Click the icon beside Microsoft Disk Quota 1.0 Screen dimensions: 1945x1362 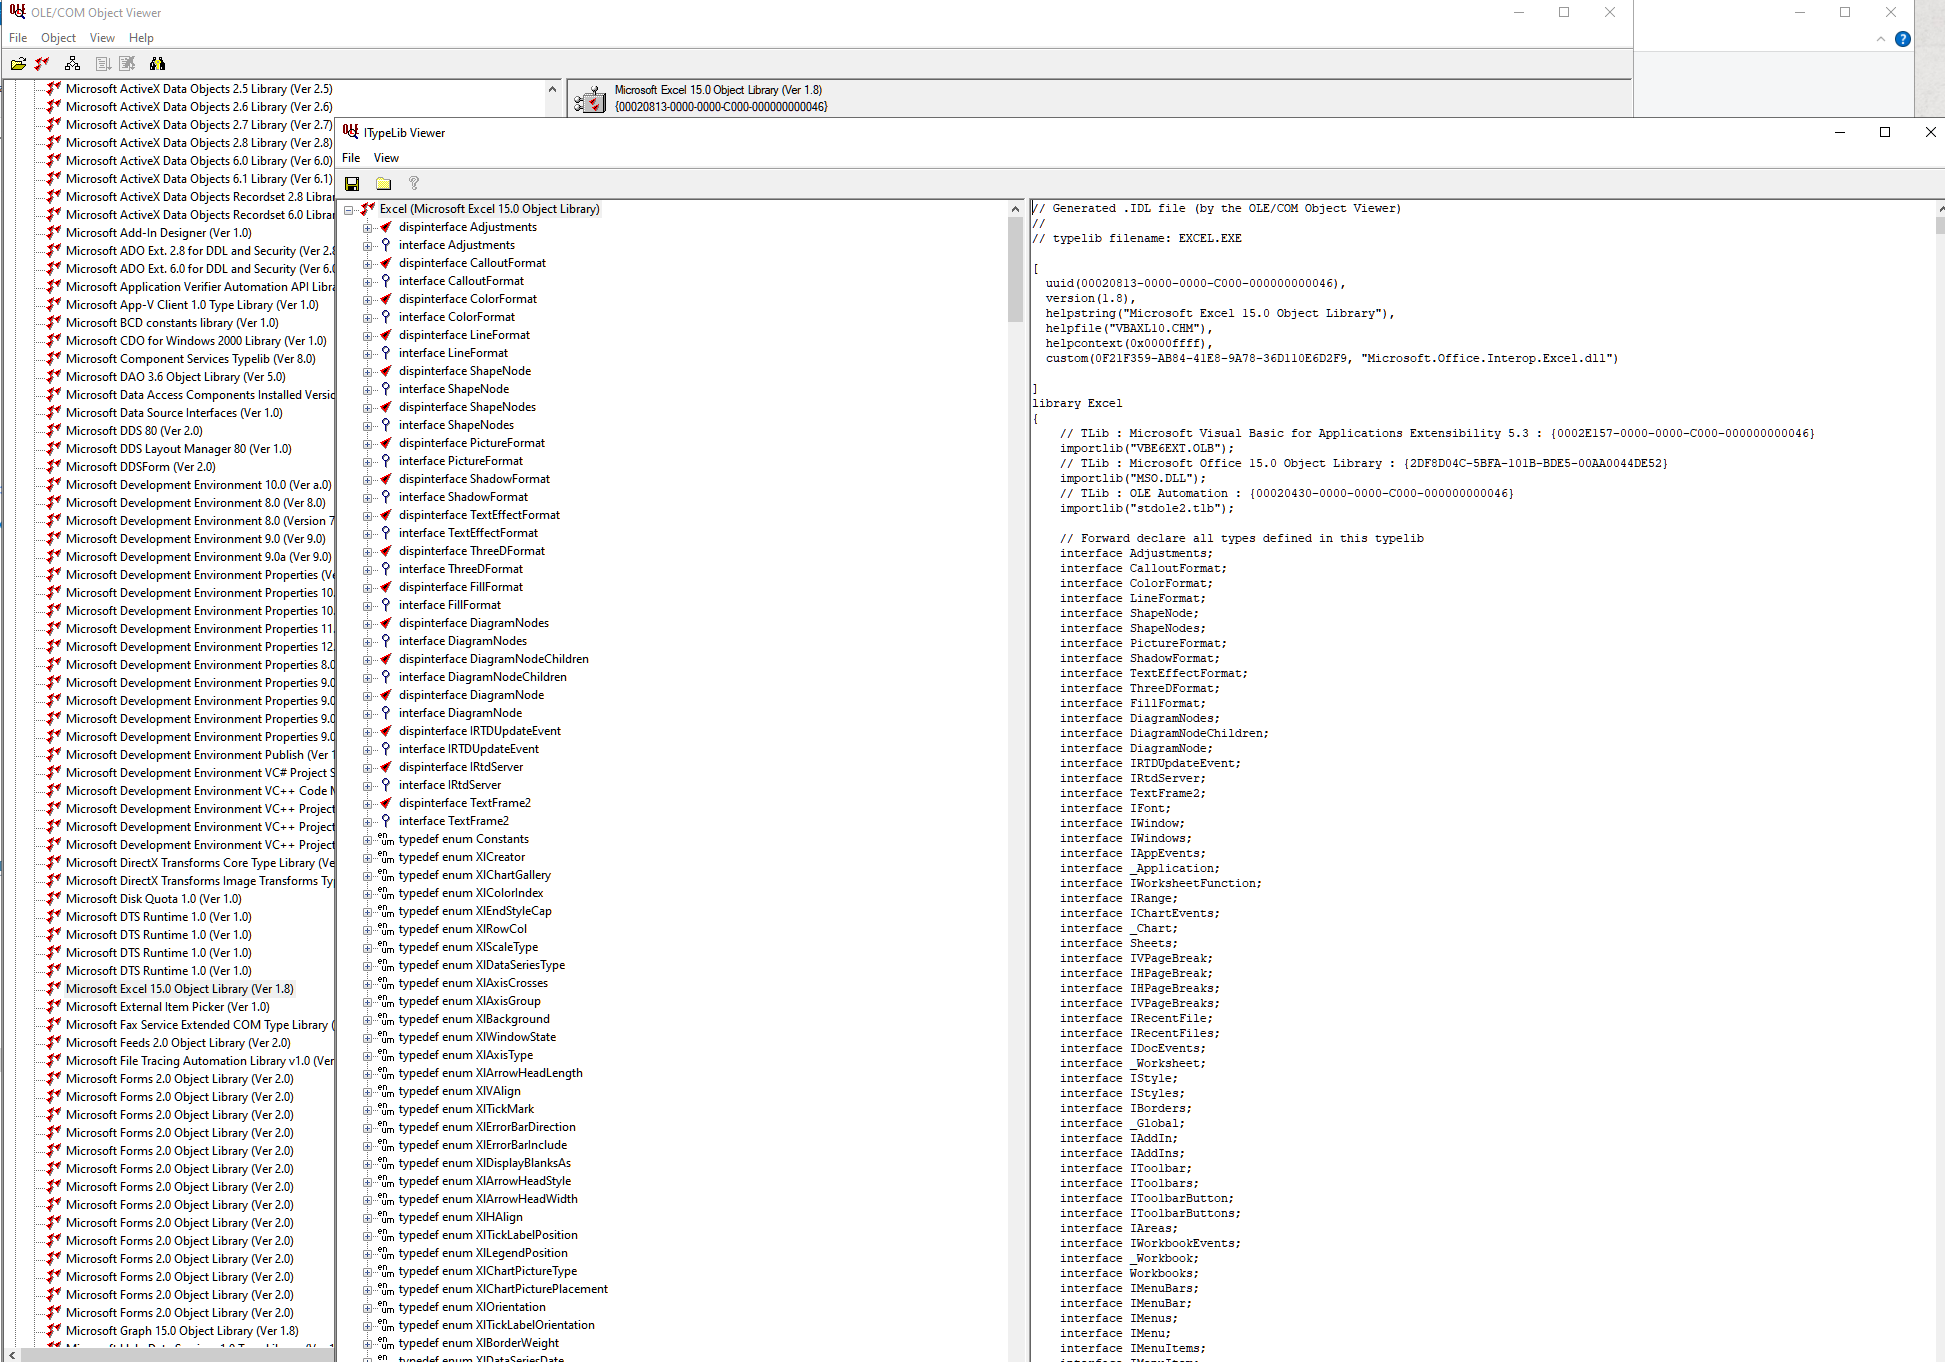click(x=54, y=899)
